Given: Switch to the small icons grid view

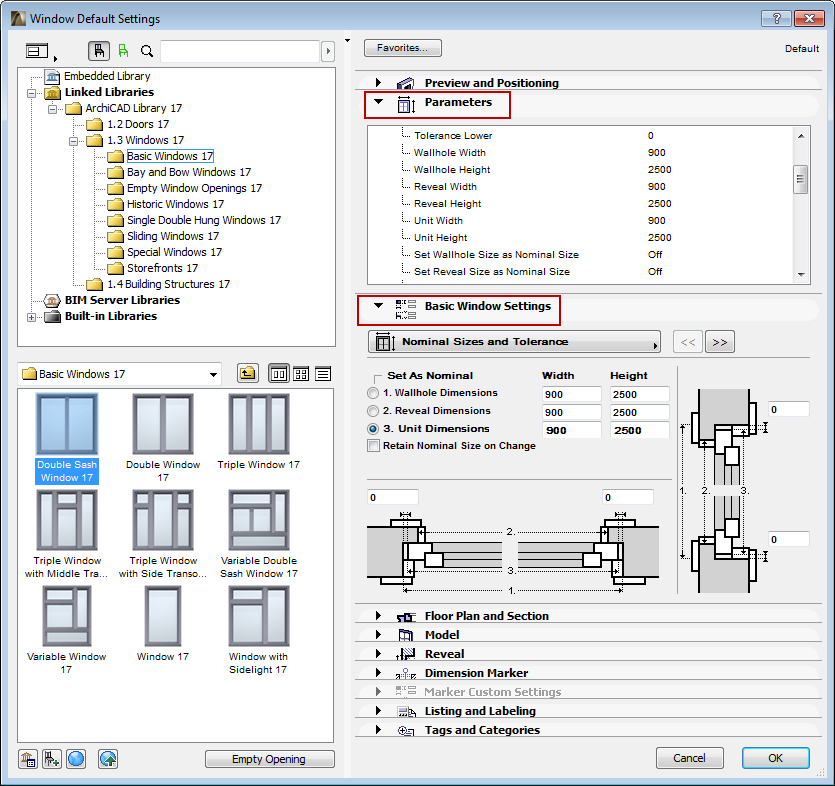Looking at the screenshot, I should point(300,374).
